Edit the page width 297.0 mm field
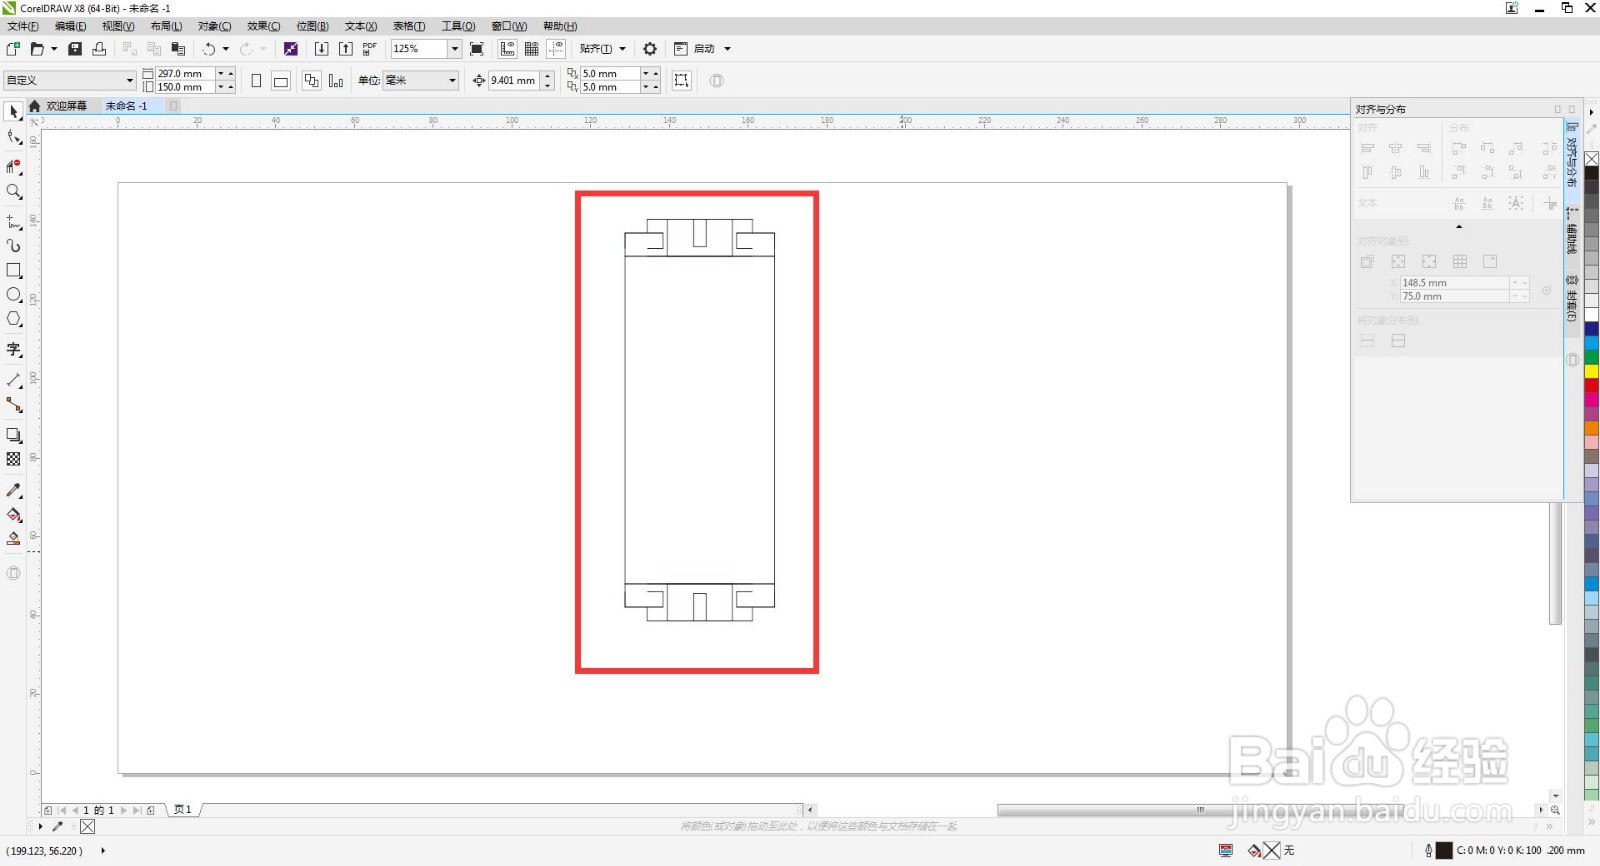The width and height of the screenshot is (1600, 866). 185,73
